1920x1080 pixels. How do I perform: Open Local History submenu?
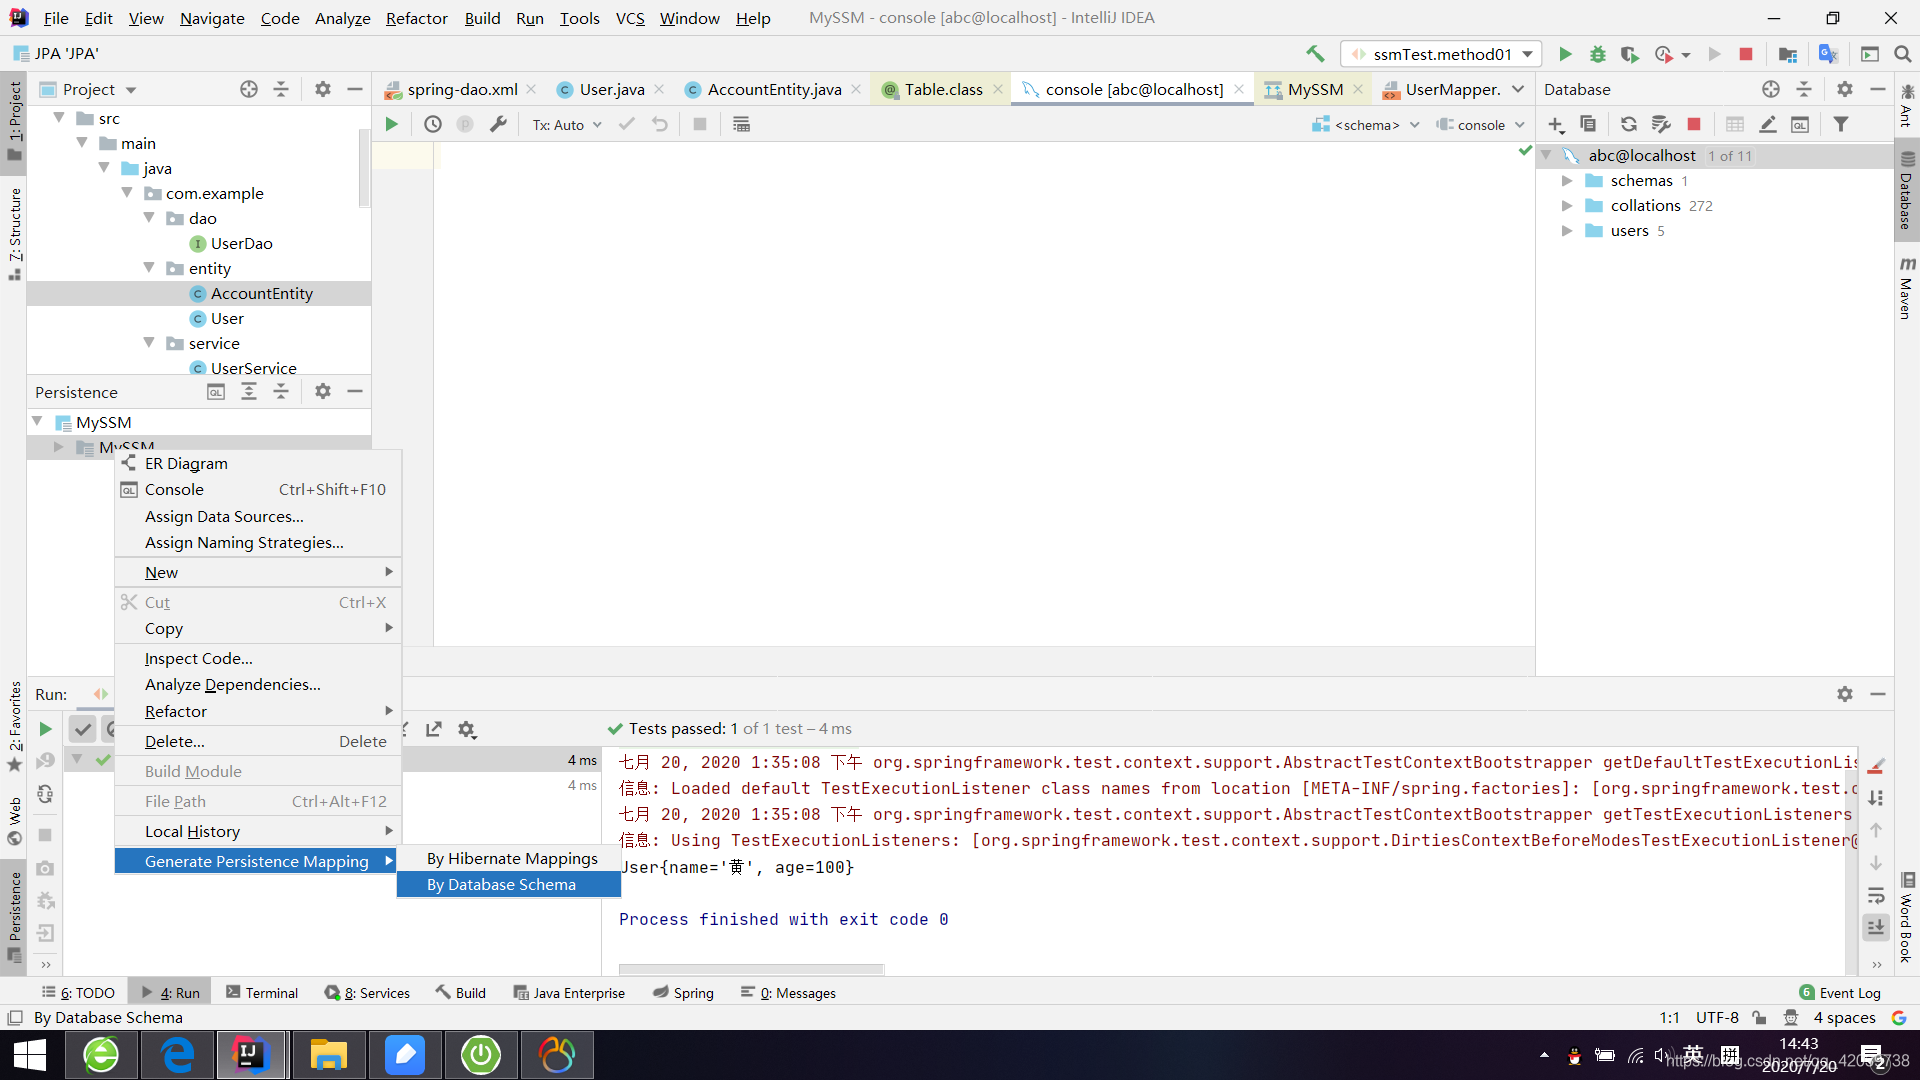coord(258,832)
